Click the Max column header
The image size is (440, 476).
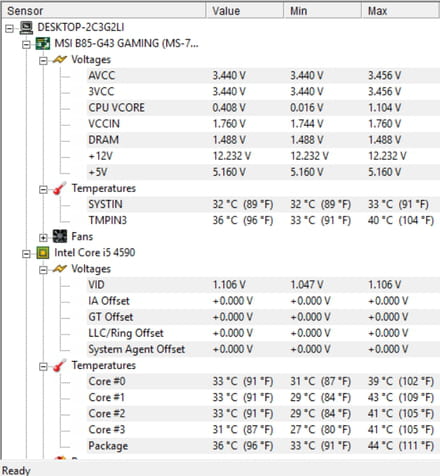400,11
